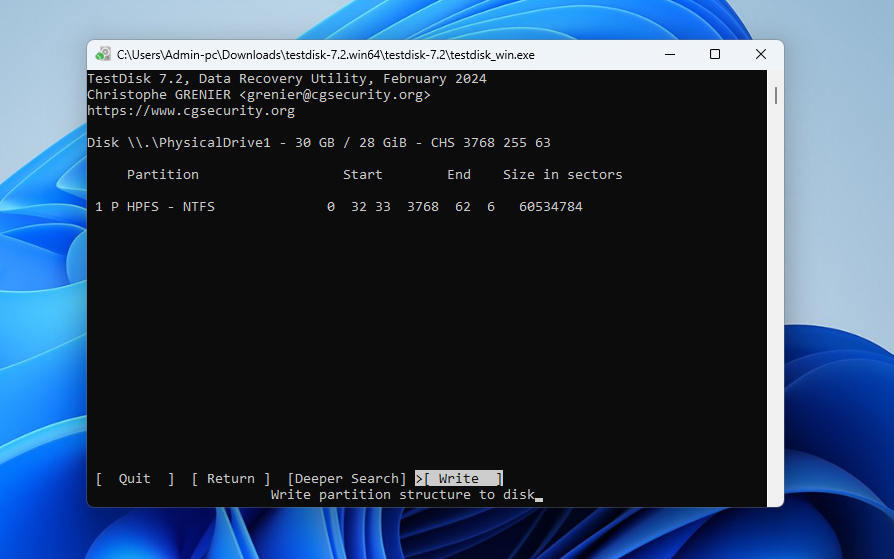The width and height of the screenshot is (894, 559).
Task: Maximize the TestDisk console window
Action: coord(714,54)
